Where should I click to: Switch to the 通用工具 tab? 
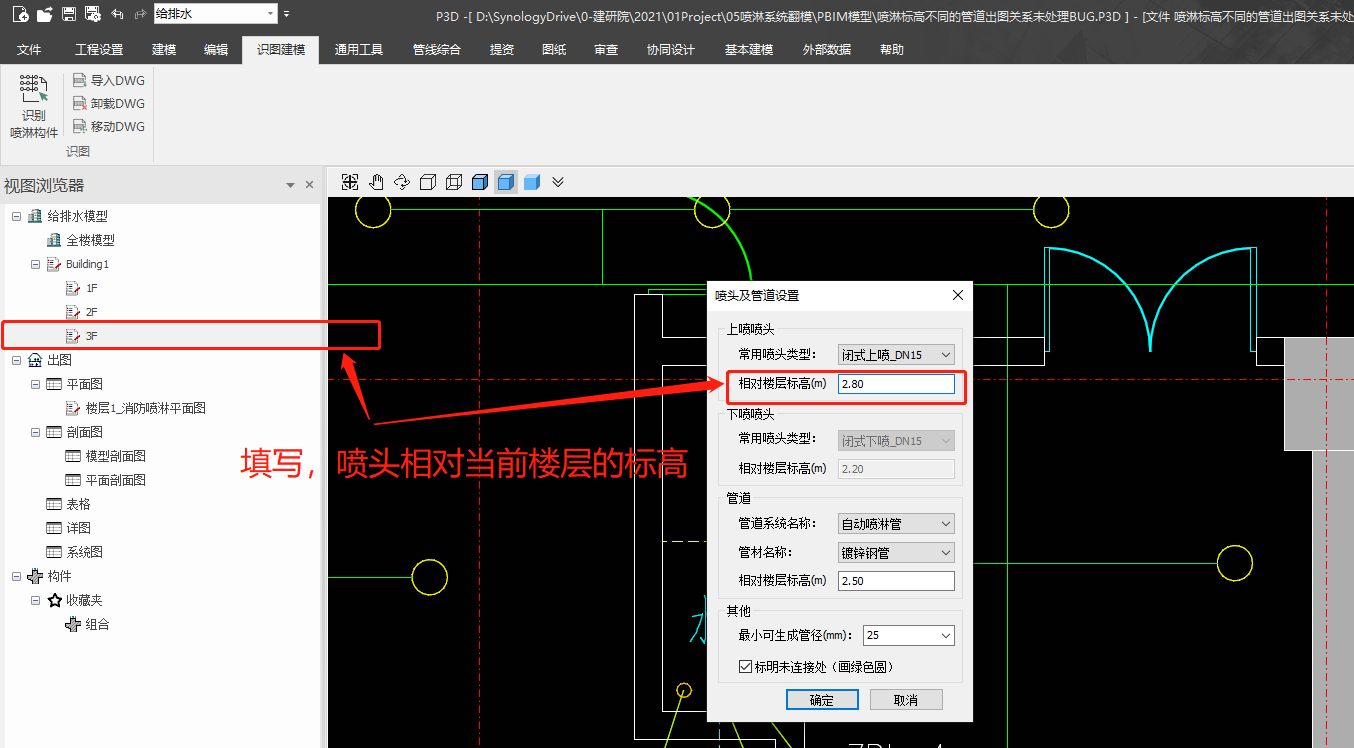[x=359, y=50]
